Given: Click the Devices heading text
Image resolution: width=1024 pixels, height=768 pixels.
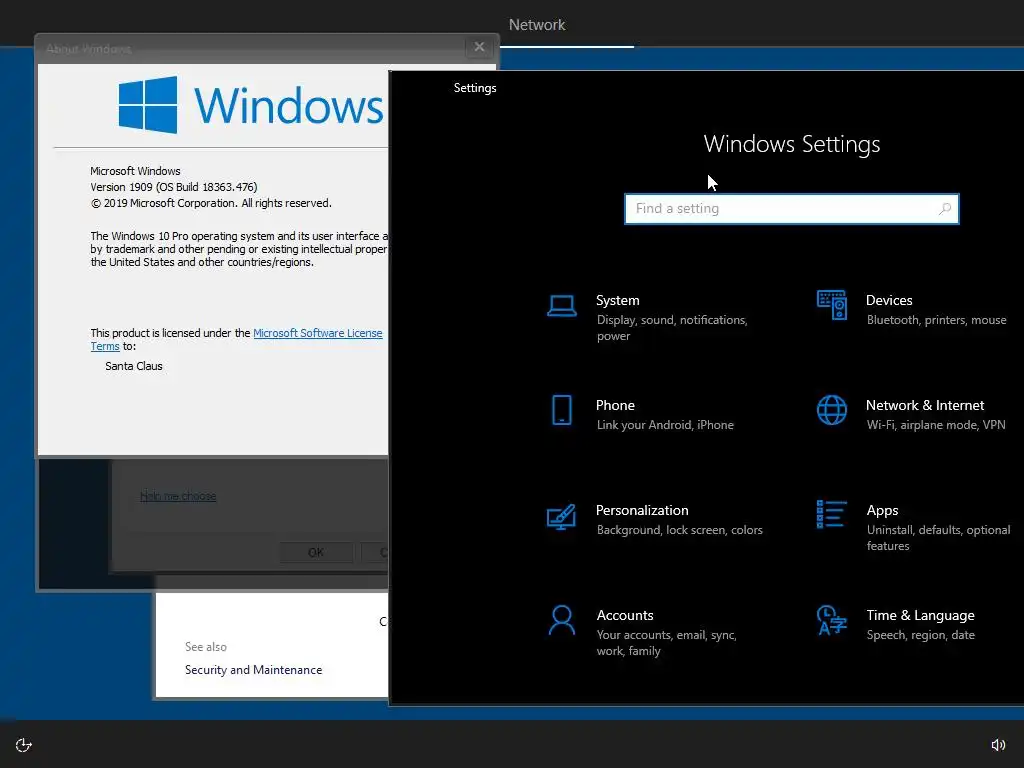Looking at the screenshot, I should (889, 300).
